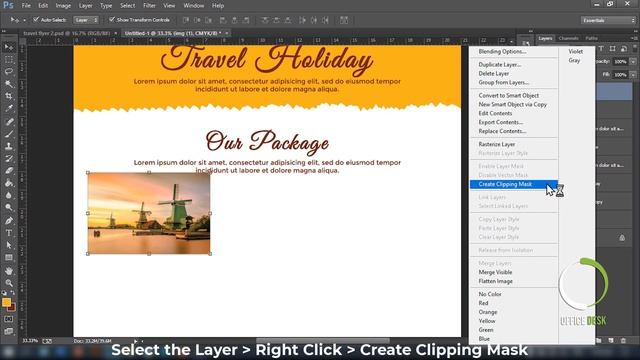Select the Rectangular Marquee tool
640x360 pixels.
pos(9,60)
